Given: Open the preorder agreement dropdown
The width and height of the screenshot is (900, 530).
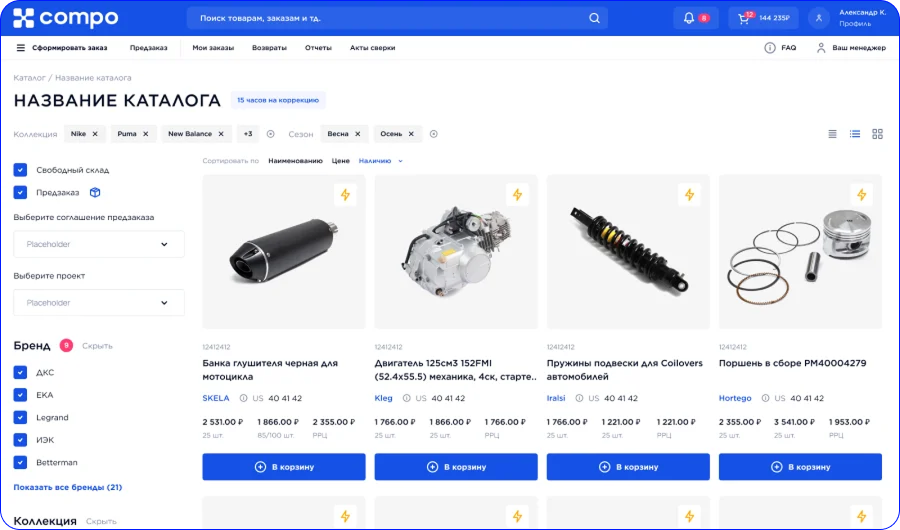Looking at the screenshot, I should tap(99, 244).
